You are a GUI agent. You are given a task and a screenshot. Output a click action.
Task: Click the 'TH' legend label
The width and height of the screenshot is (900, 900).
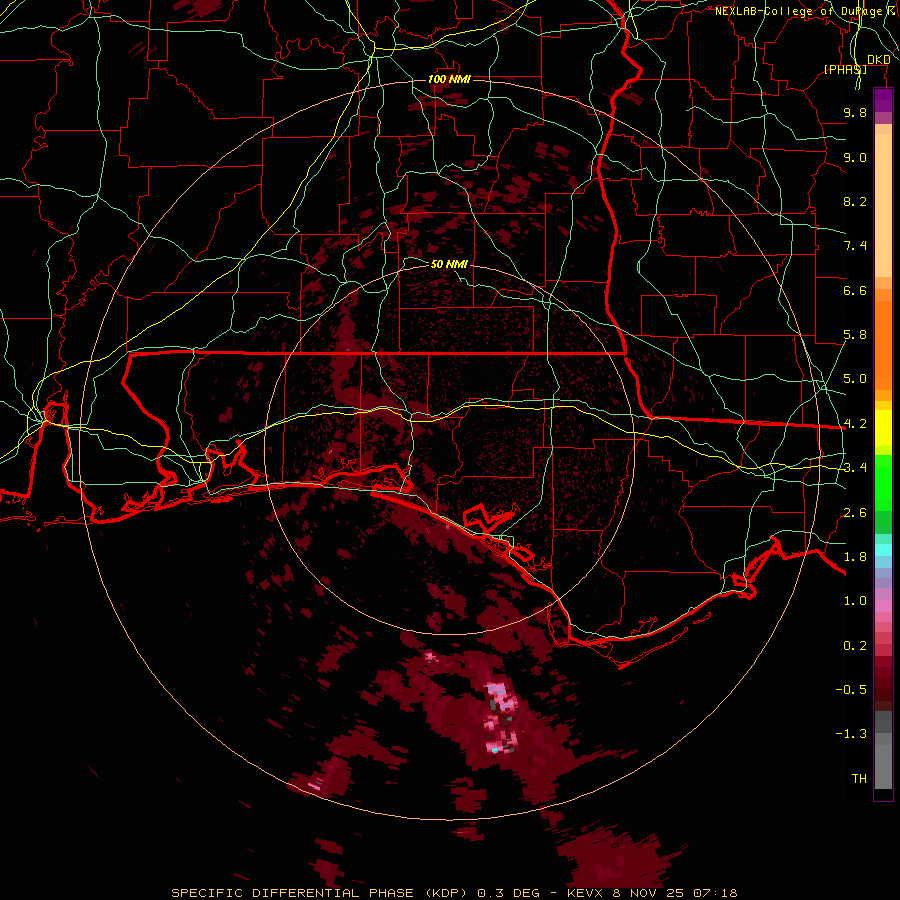coord(859,779)
